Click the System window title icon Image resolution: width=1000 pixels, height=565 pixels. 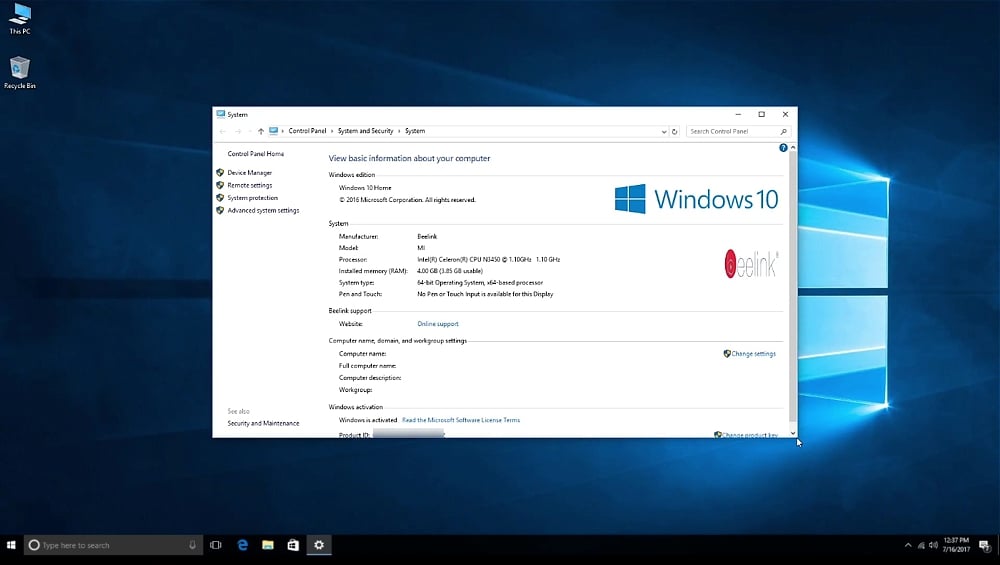(221, 114)
